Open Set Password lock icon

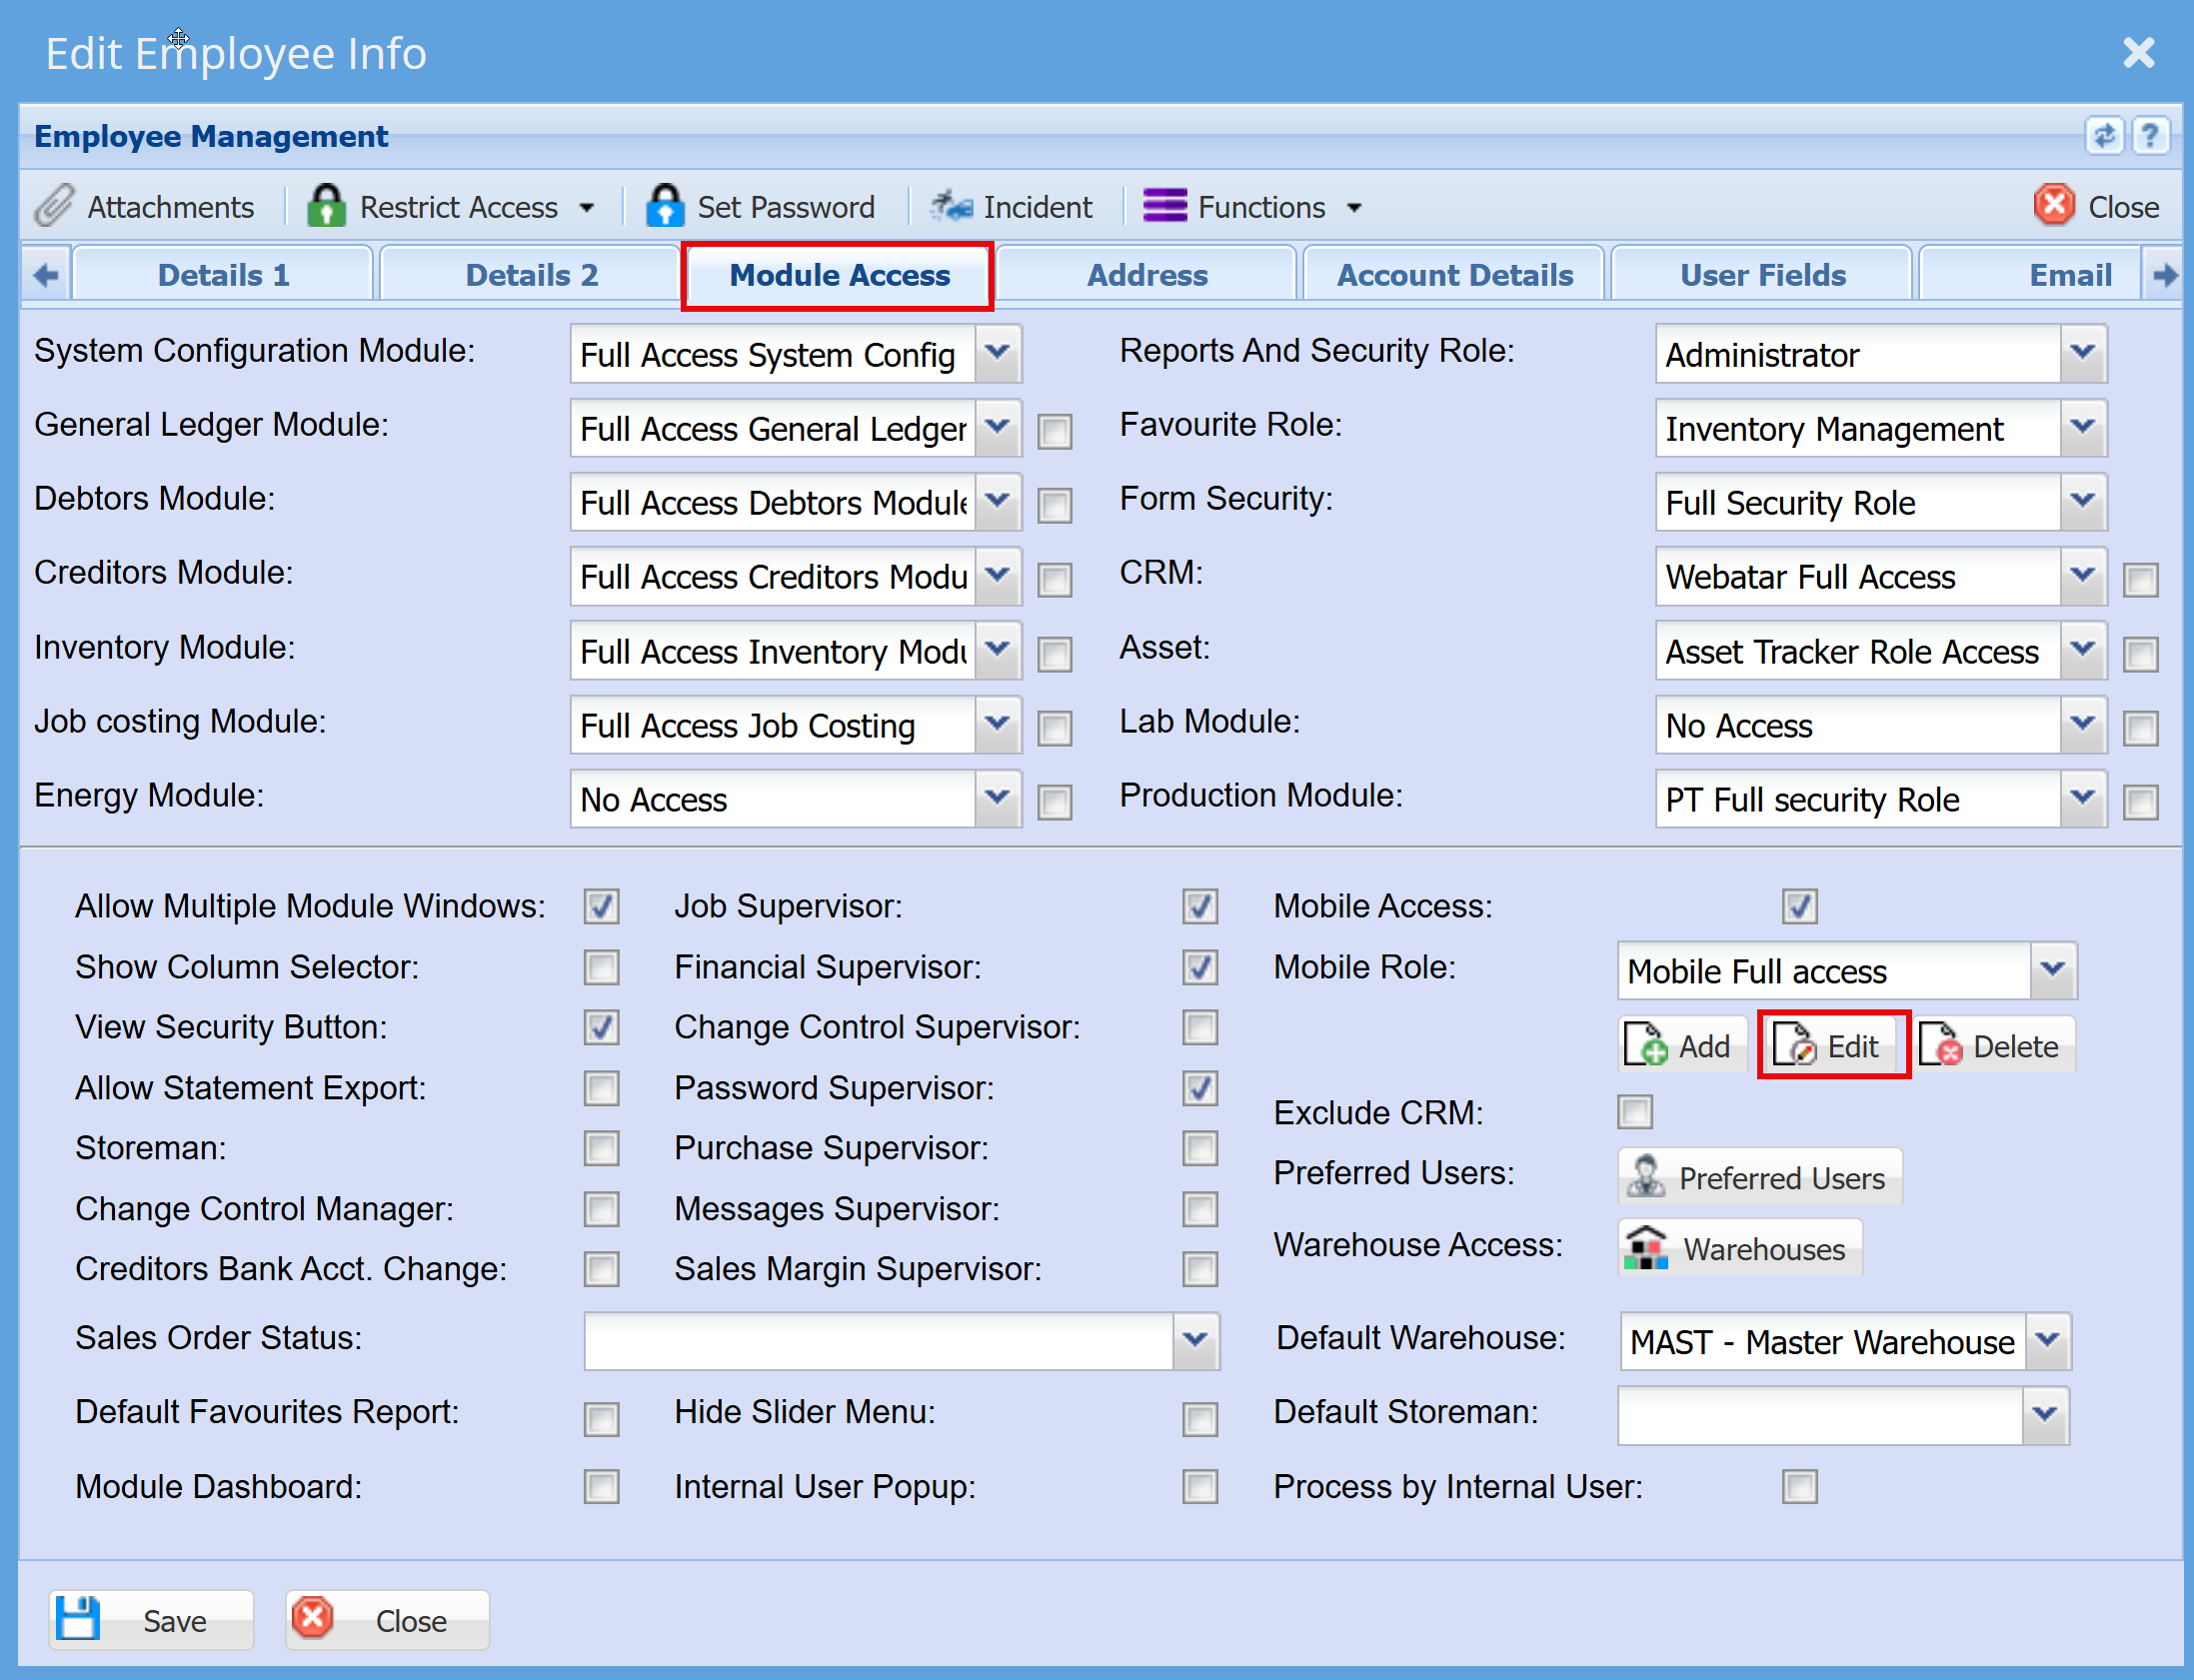point(664,206)
